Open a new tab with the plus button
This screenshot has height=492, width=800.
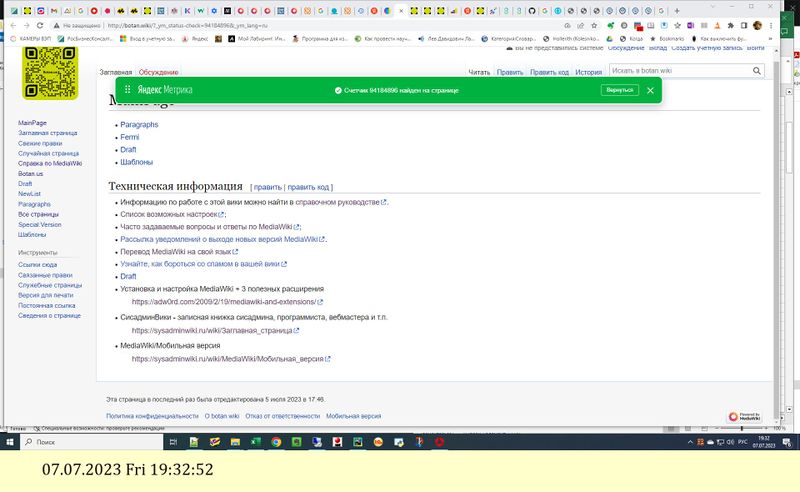[677, 11]
